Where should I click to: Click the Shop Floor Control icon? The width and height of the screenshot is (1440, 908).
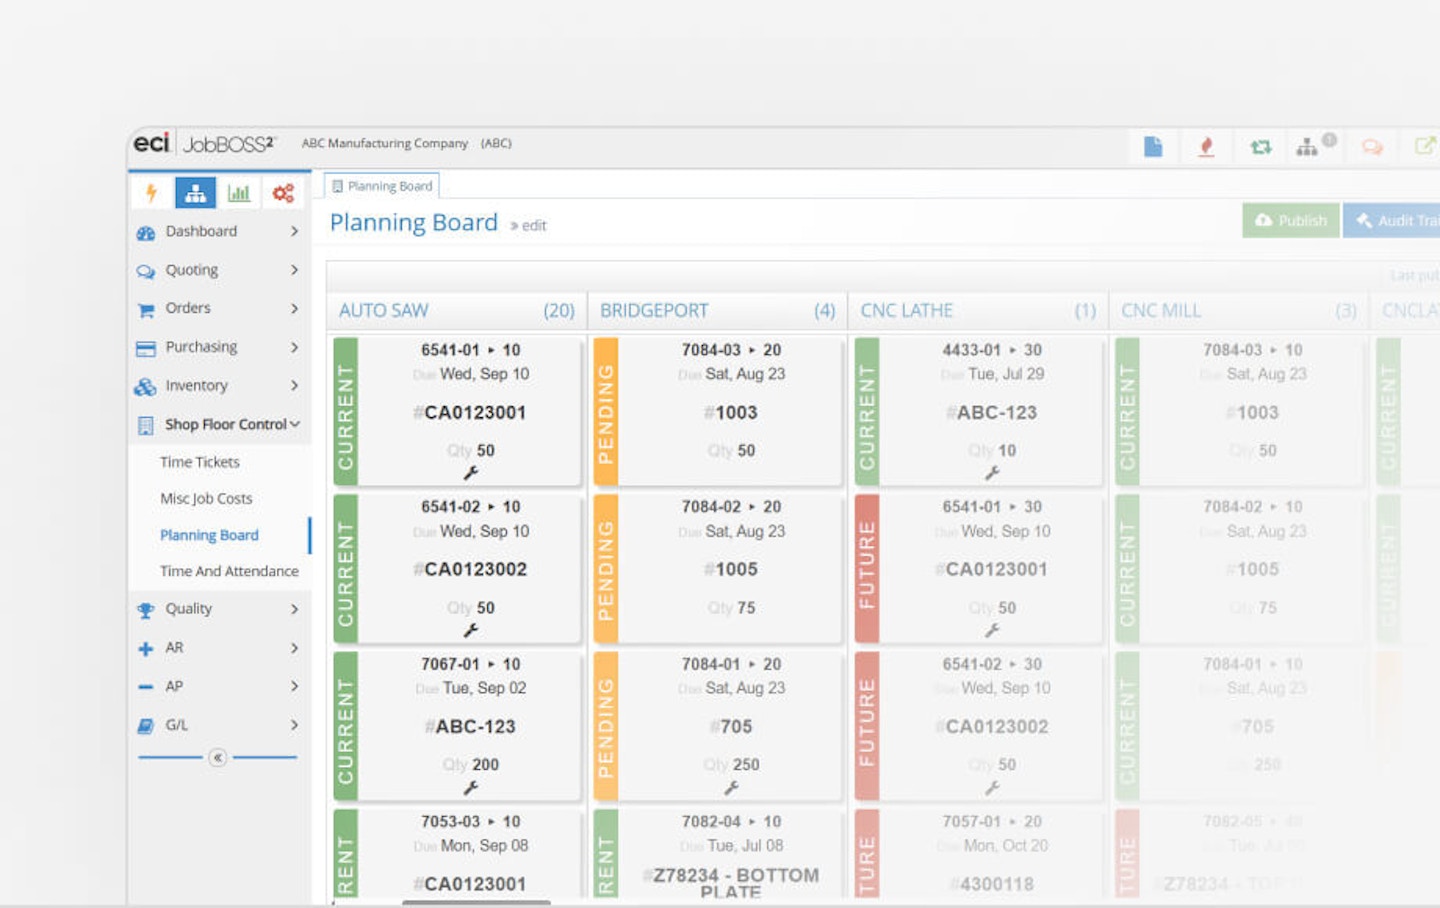coord(146,426)
